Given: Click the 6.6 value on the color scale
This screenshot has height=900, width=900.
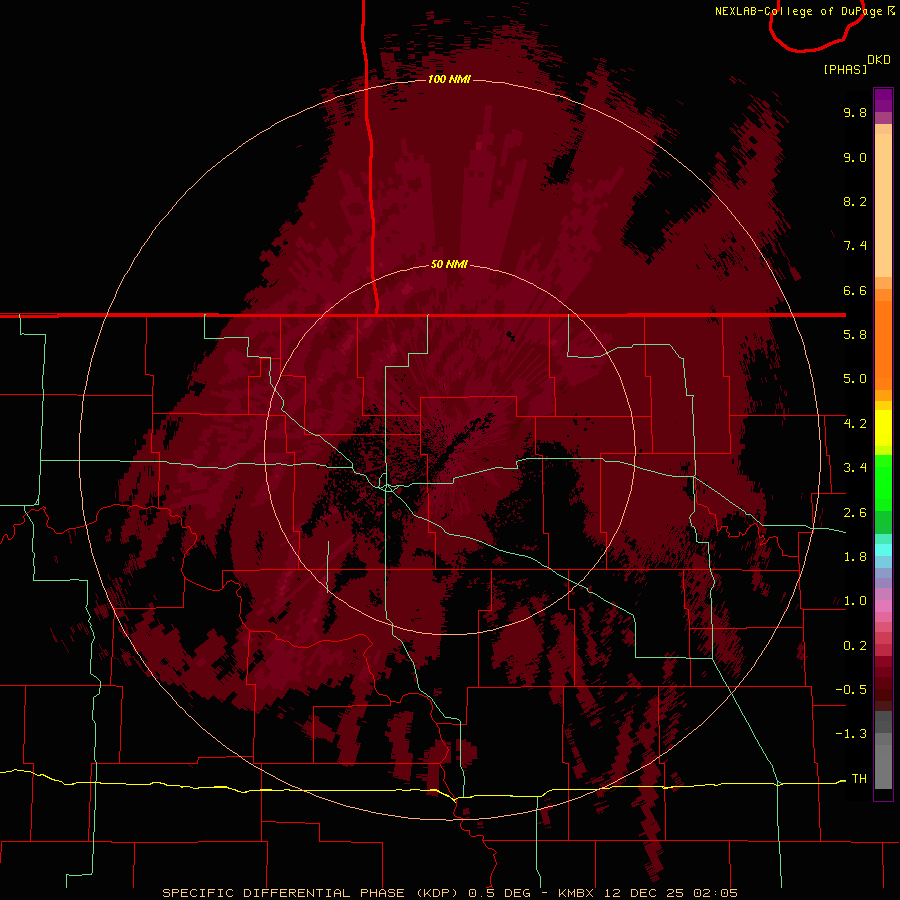Looking at the screenshot, I should (x=855, y=290).
